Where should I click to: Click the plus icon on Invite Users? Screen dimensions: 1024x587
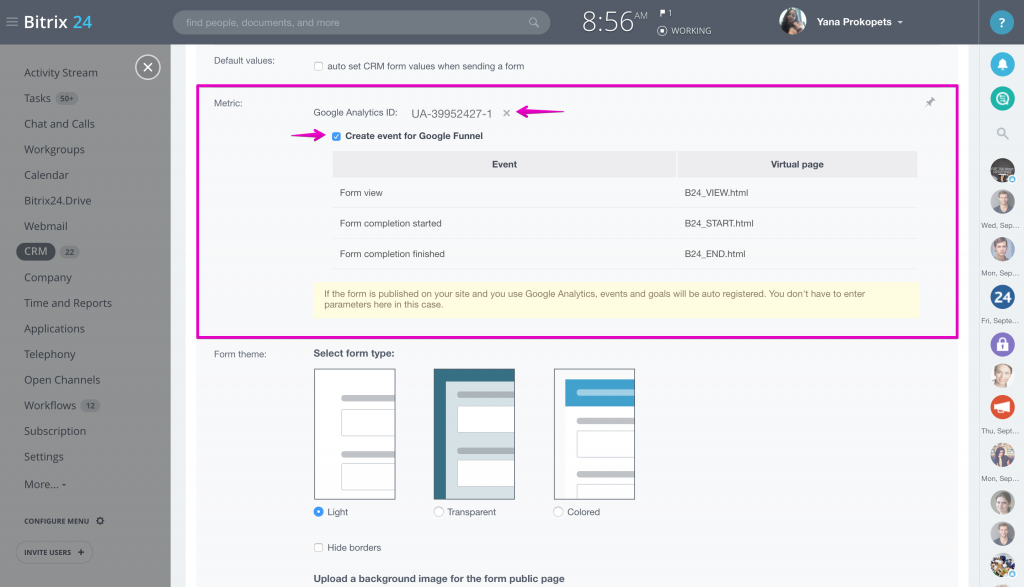81,552
